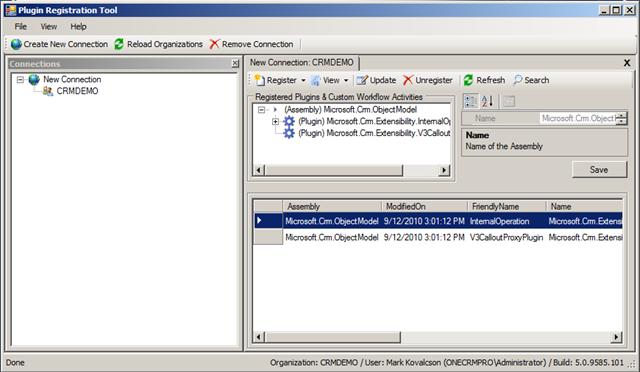Click the Name property value field
640x372 pixels.
tap(578, 118)
